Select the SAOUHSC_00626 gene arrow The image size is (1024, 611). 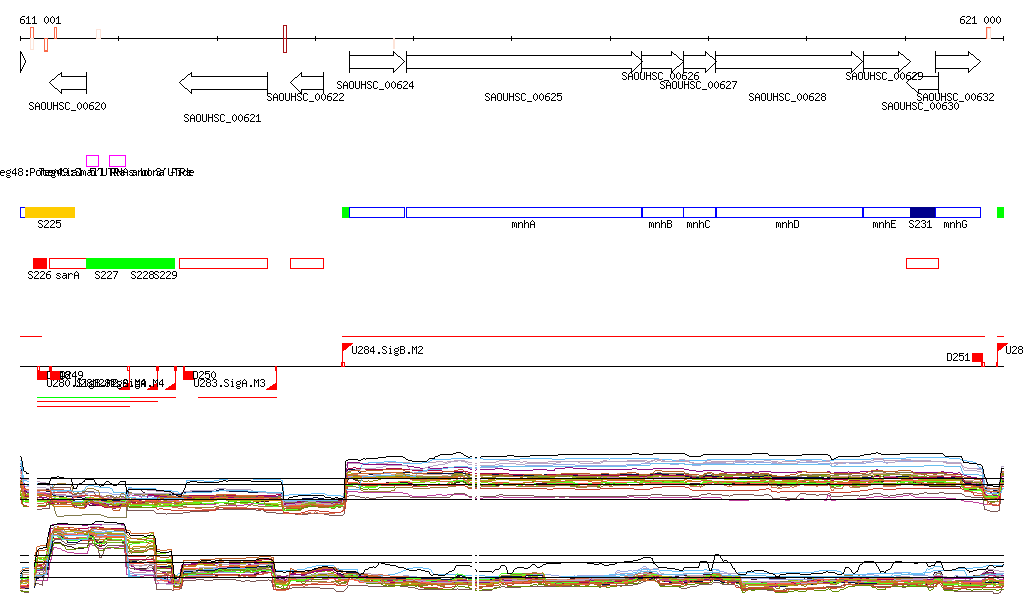click(663, 62)
